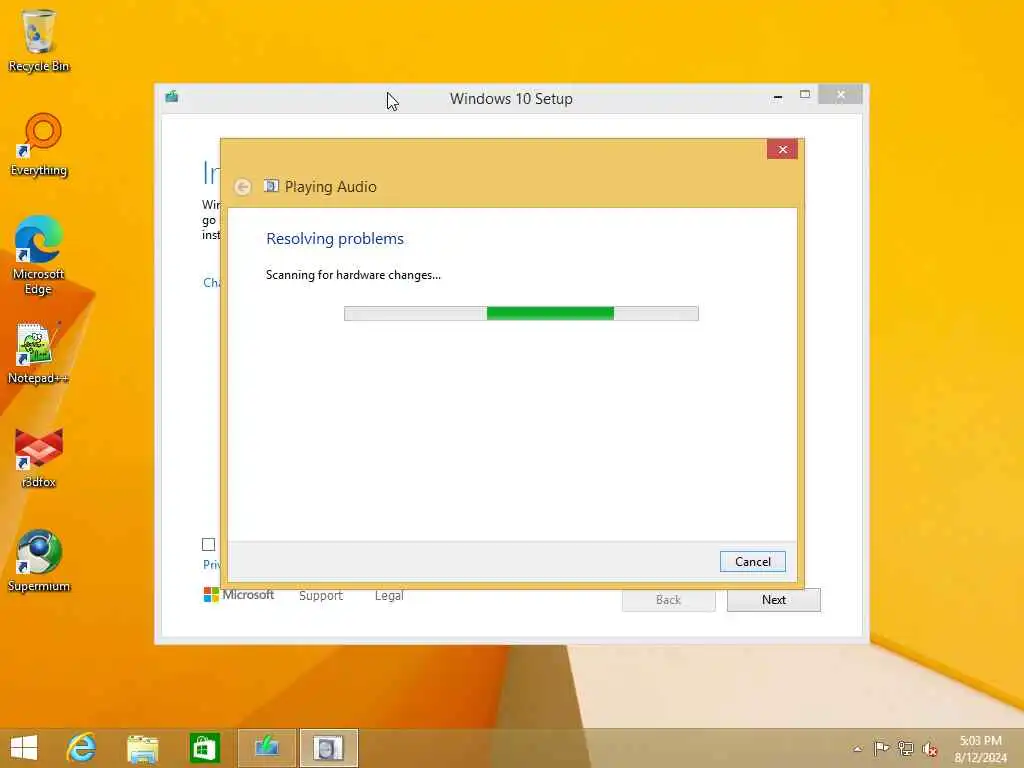Close the Windows 10 Setup window
Image resolution: width=1024 pixels, height=768 pixels.
pyautogui.click(x=840, y=95)
